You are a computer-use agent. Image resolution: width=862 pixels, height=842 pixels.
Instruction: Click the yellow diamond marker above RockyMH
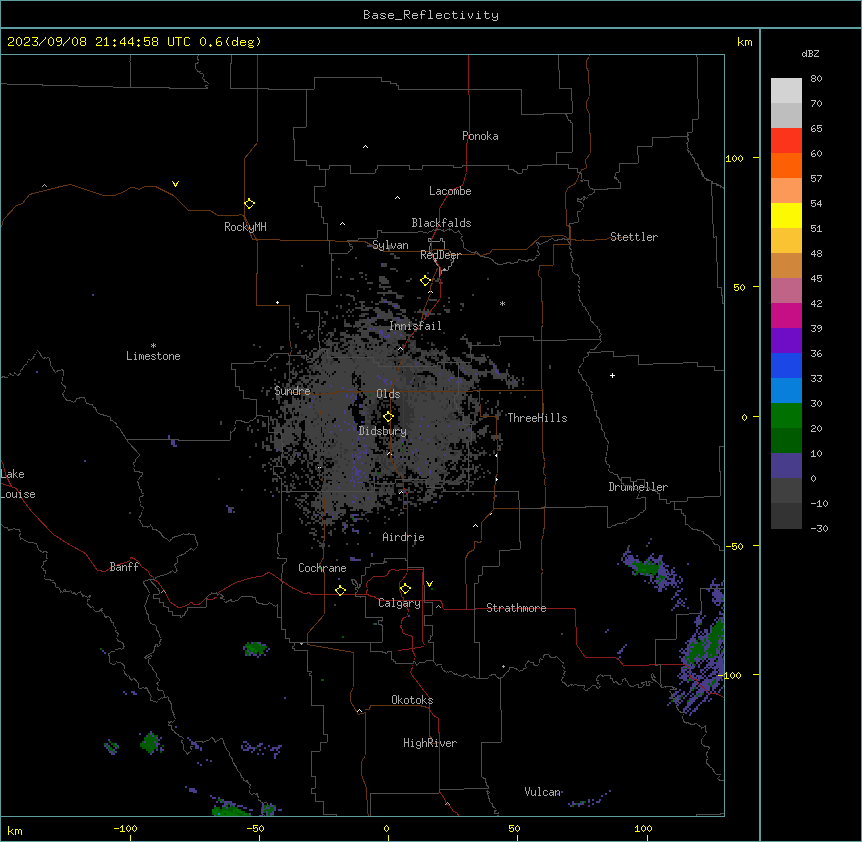pos(249,203)
